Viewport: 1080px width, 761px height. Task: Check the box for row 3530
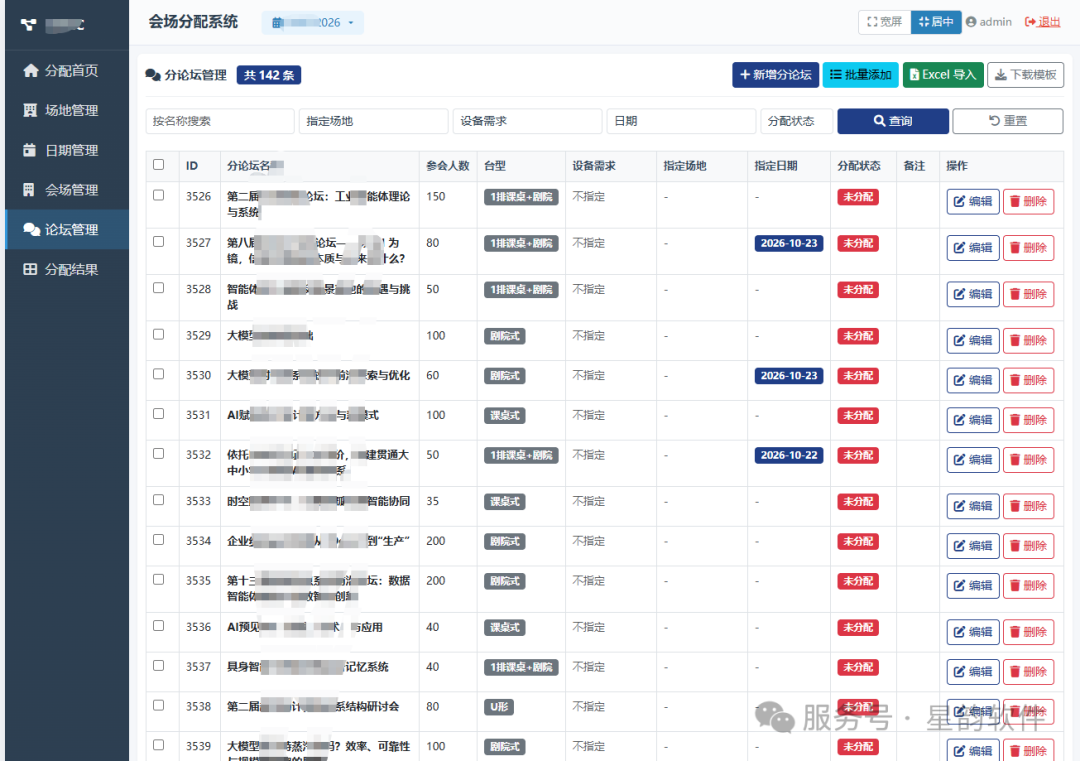pyautogui.click(x=158, y=374)
